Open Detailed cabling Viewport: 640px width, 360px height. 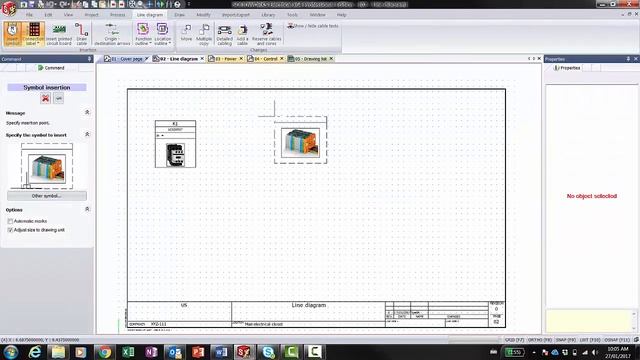[x=224, y=34]
